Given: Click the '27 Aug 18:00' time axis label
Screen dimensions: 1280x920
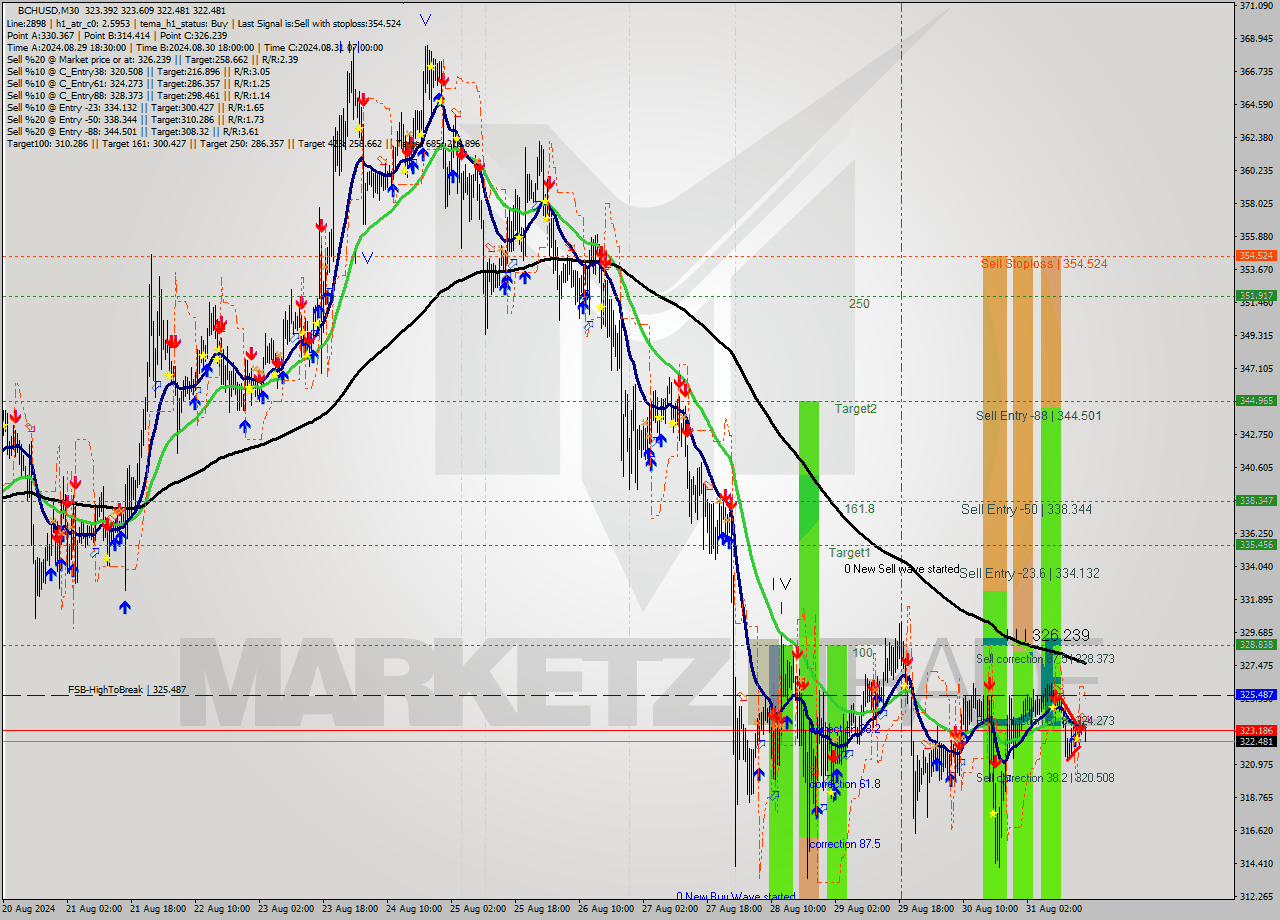Looking at the screenshot, I should 735,910.
